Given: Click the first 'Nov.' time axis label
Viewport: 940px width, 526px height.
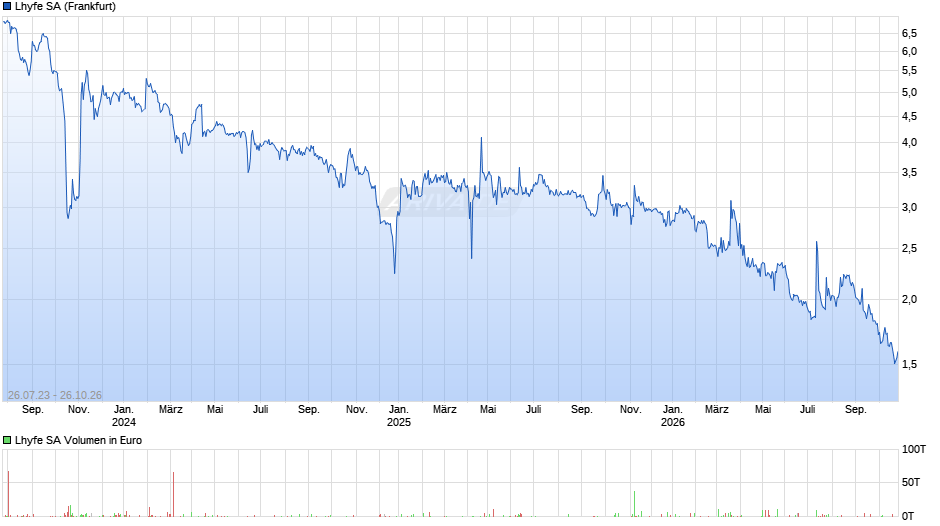Looking at the screenshot, I should (x=79, y=410).
